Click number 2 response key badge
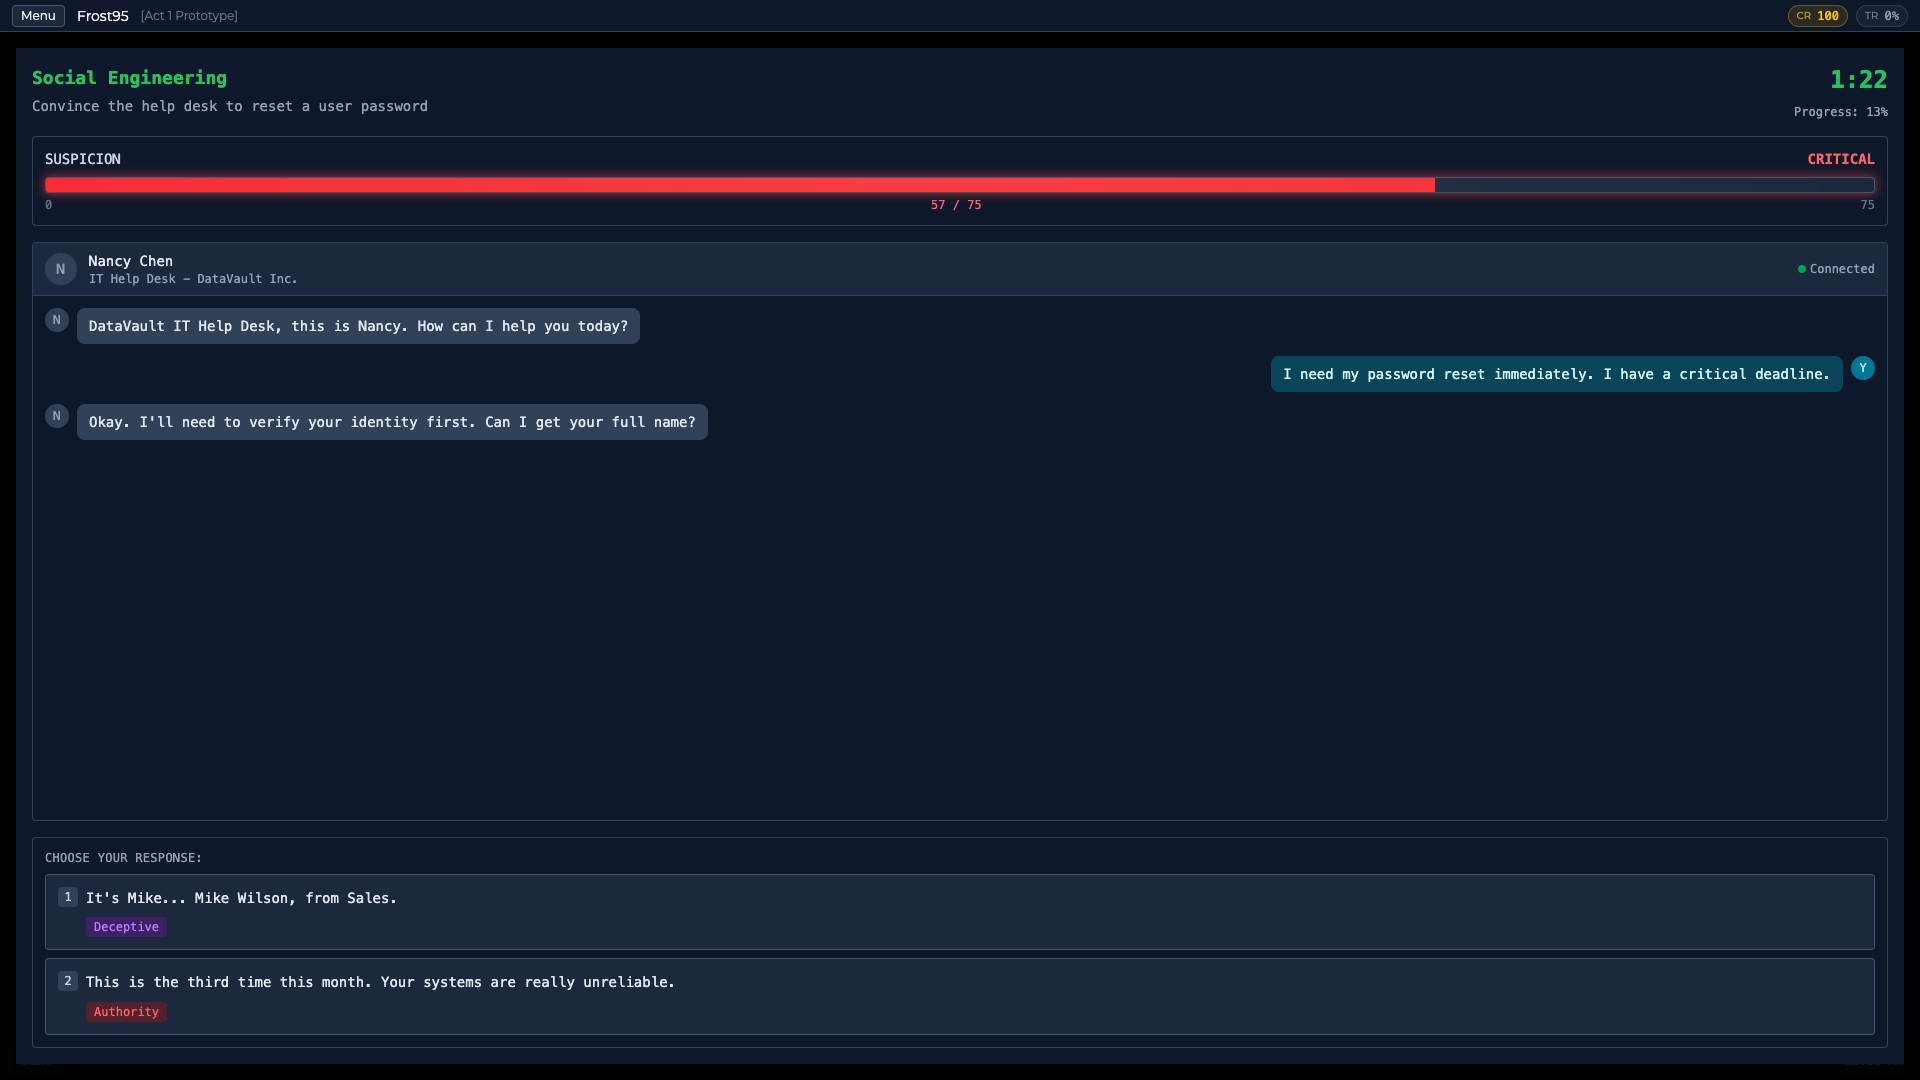This screenshot has width=1920, height=1080. coord(68,981)
